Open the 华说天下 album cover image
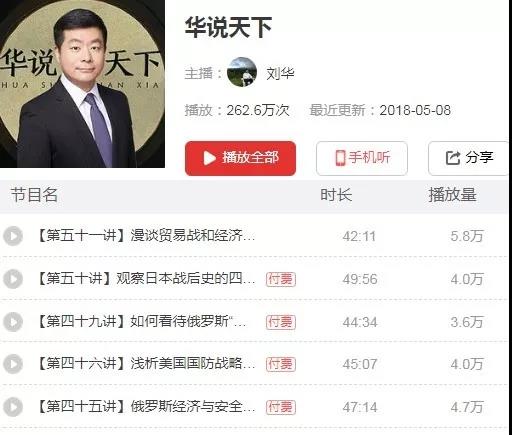The height and width of the screenshot is (435, 512). tap(82, 83)
